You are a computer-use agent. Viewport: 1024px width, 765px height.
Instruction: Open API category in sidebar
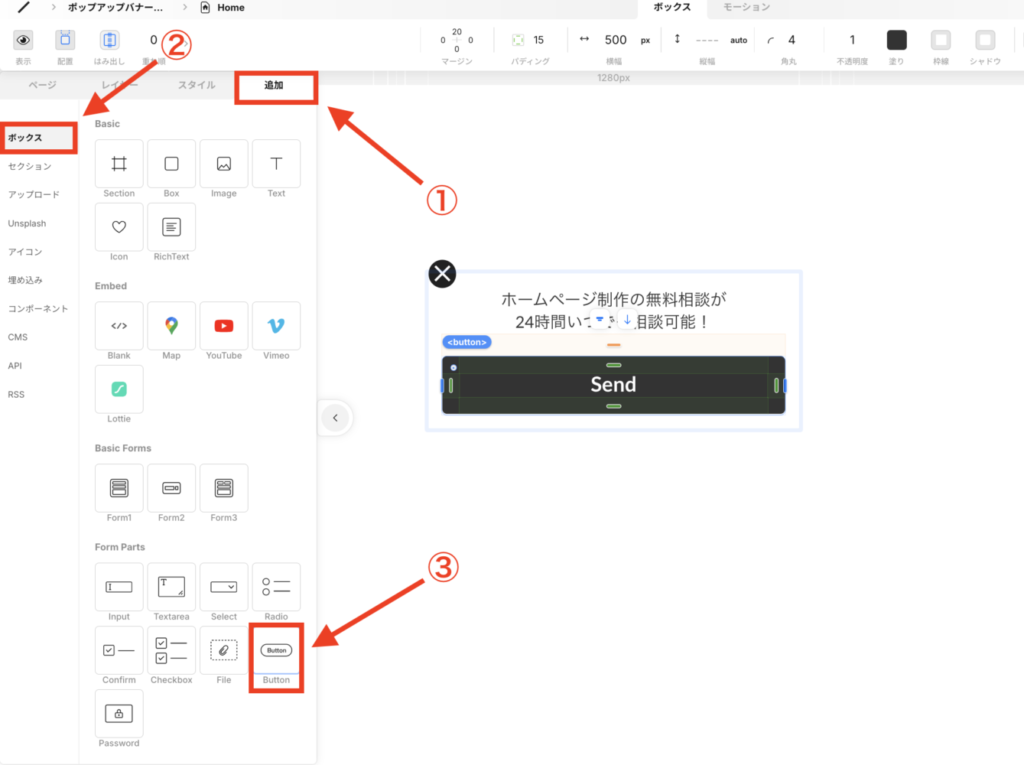point(15,366)
